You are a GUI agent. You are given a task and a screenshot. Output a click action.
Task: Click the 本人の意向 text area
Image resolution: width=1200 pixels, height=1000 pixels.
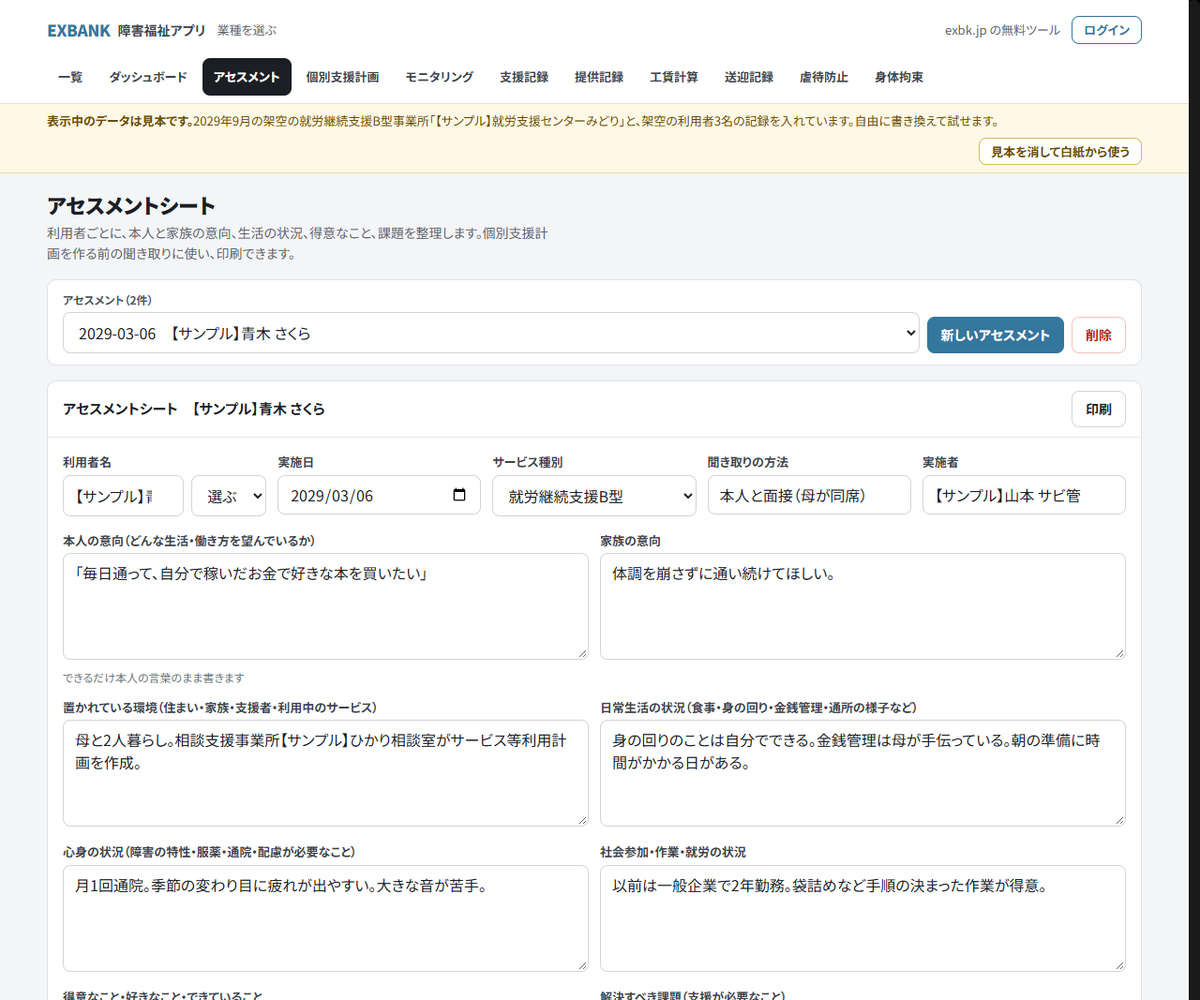point(325,606)
